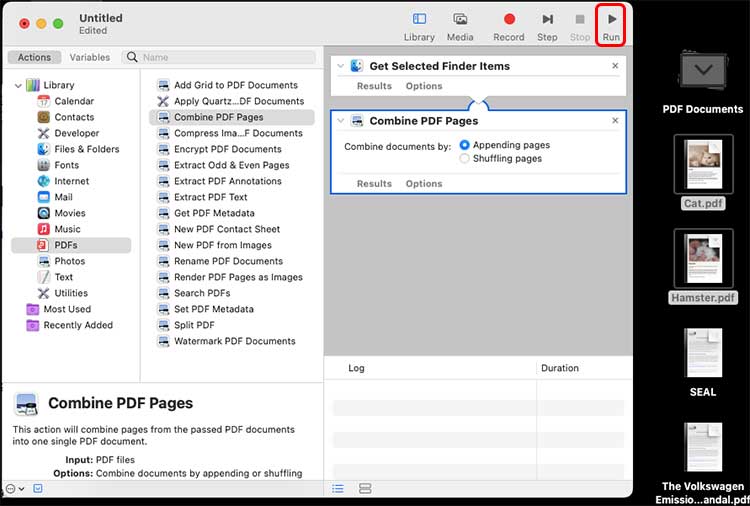The width and height of the screenshot is (750, 506).
Task: Switch to the Variables tab
Action: [x=89, y=57]
